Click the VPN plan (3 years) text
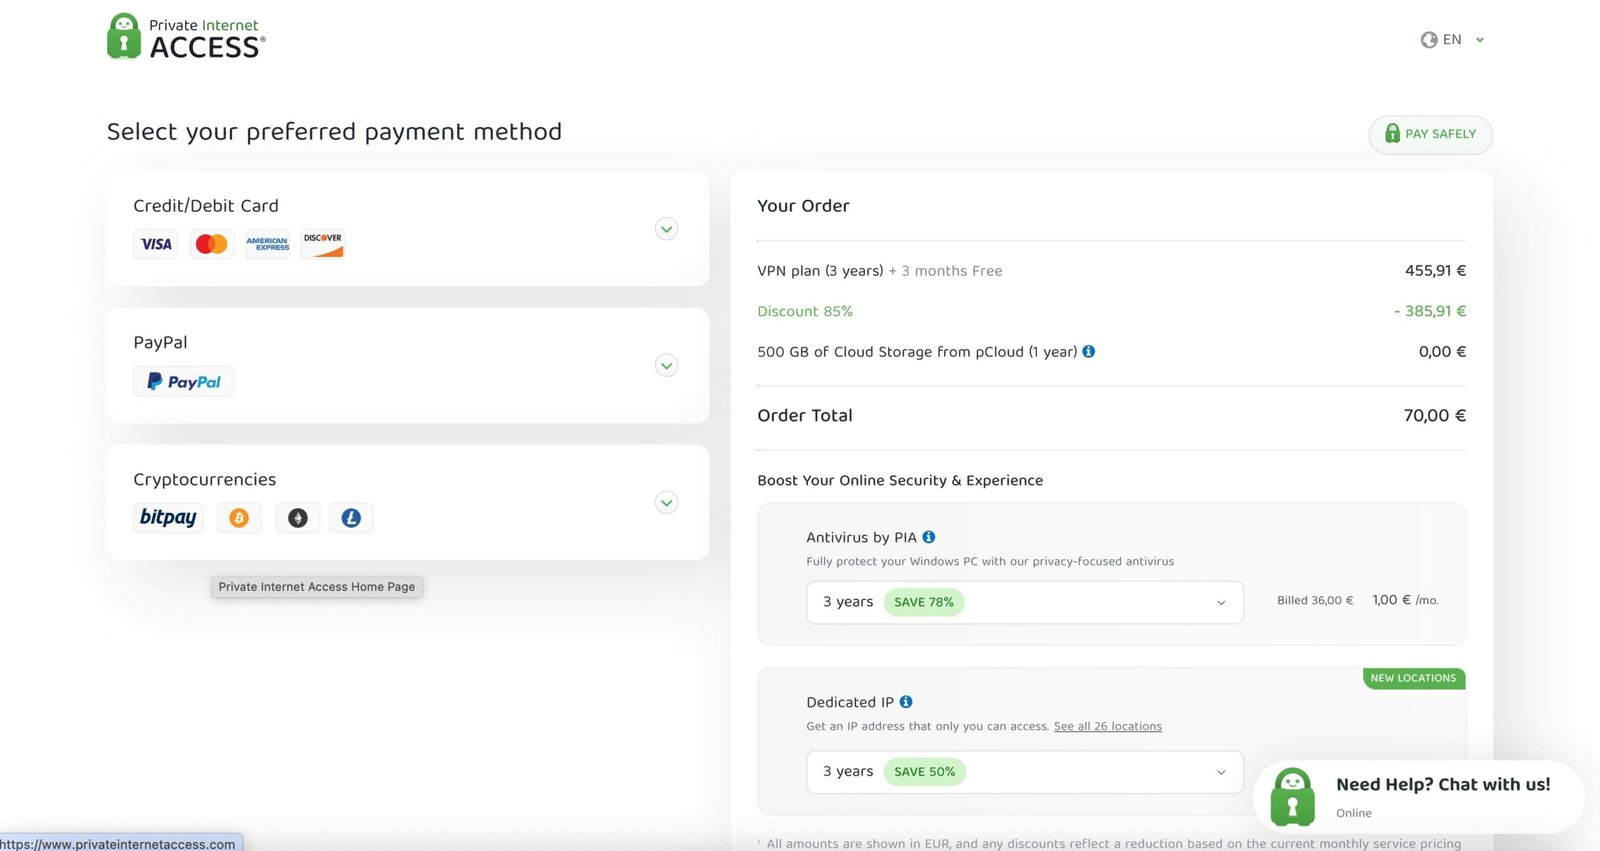This screenshot has height=851, width=1600. 820,271
